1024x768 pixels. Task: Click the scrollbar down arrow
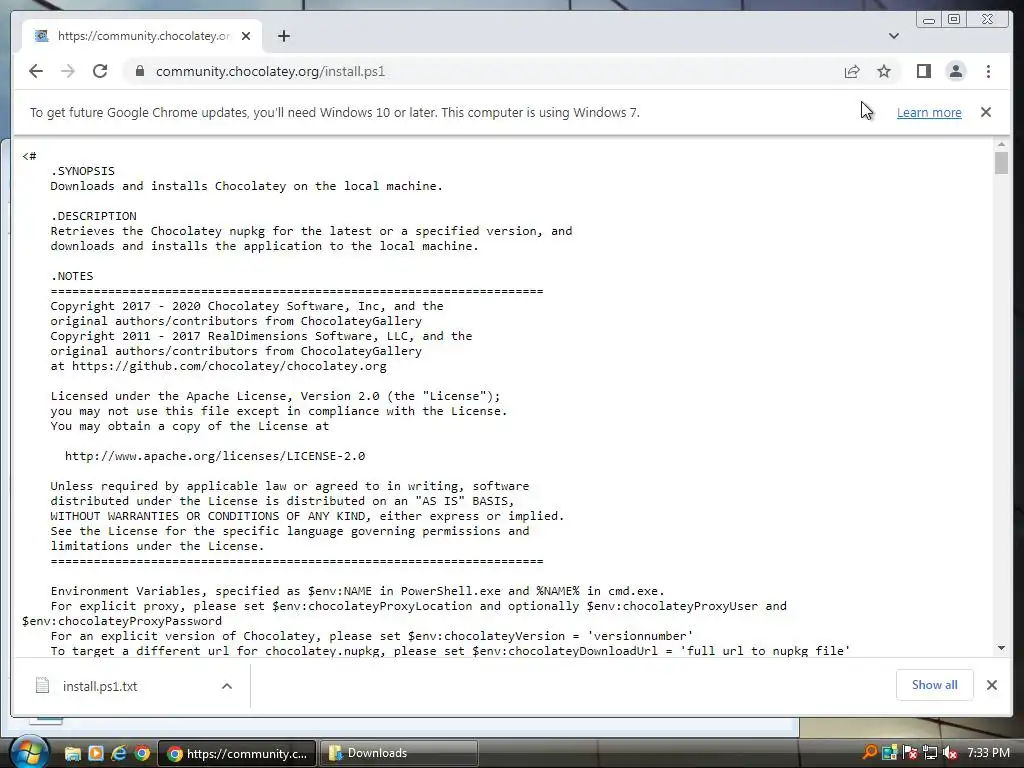coord(1002,648)
